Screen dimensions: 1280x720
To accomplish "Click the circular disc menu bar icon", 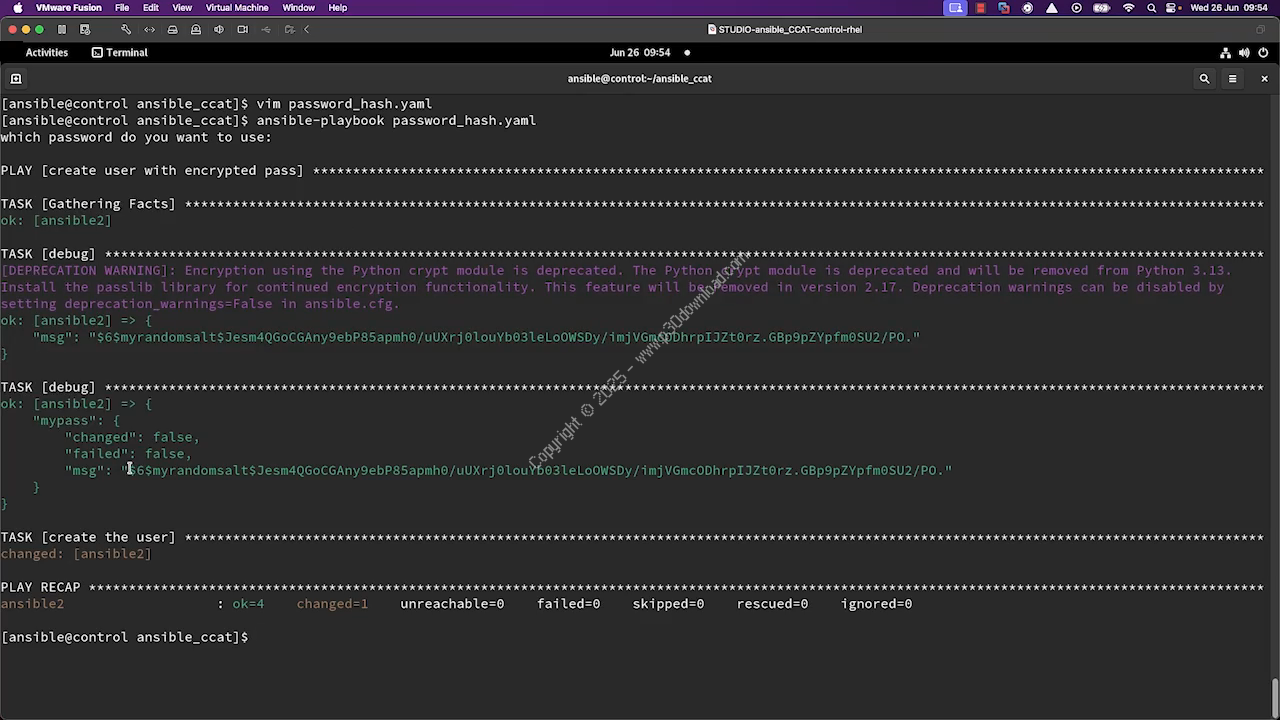I will pyautogui.click(x=1028, y=8).
